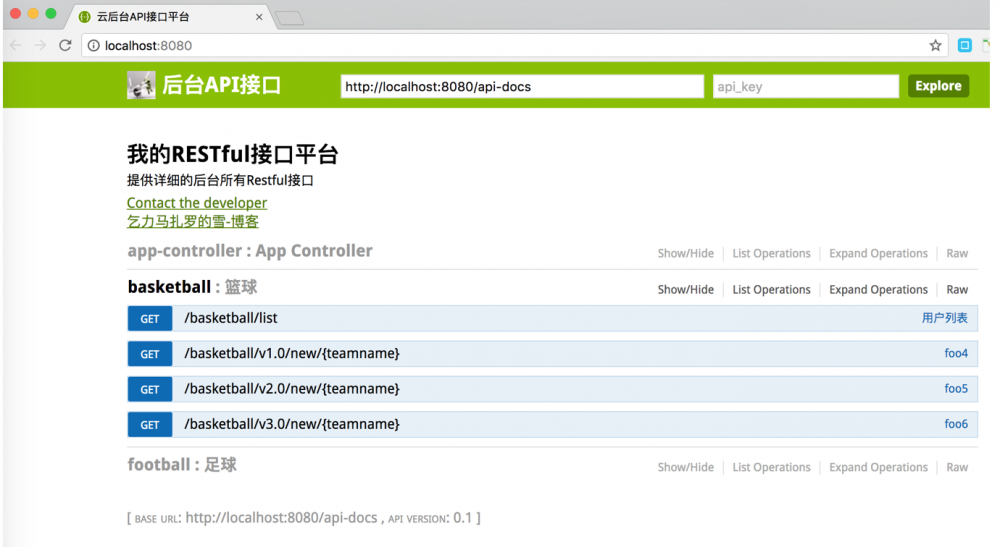Expand the app-controller : App Controller section
Screen dimensions: 1000x547
(x=249, y=251)
